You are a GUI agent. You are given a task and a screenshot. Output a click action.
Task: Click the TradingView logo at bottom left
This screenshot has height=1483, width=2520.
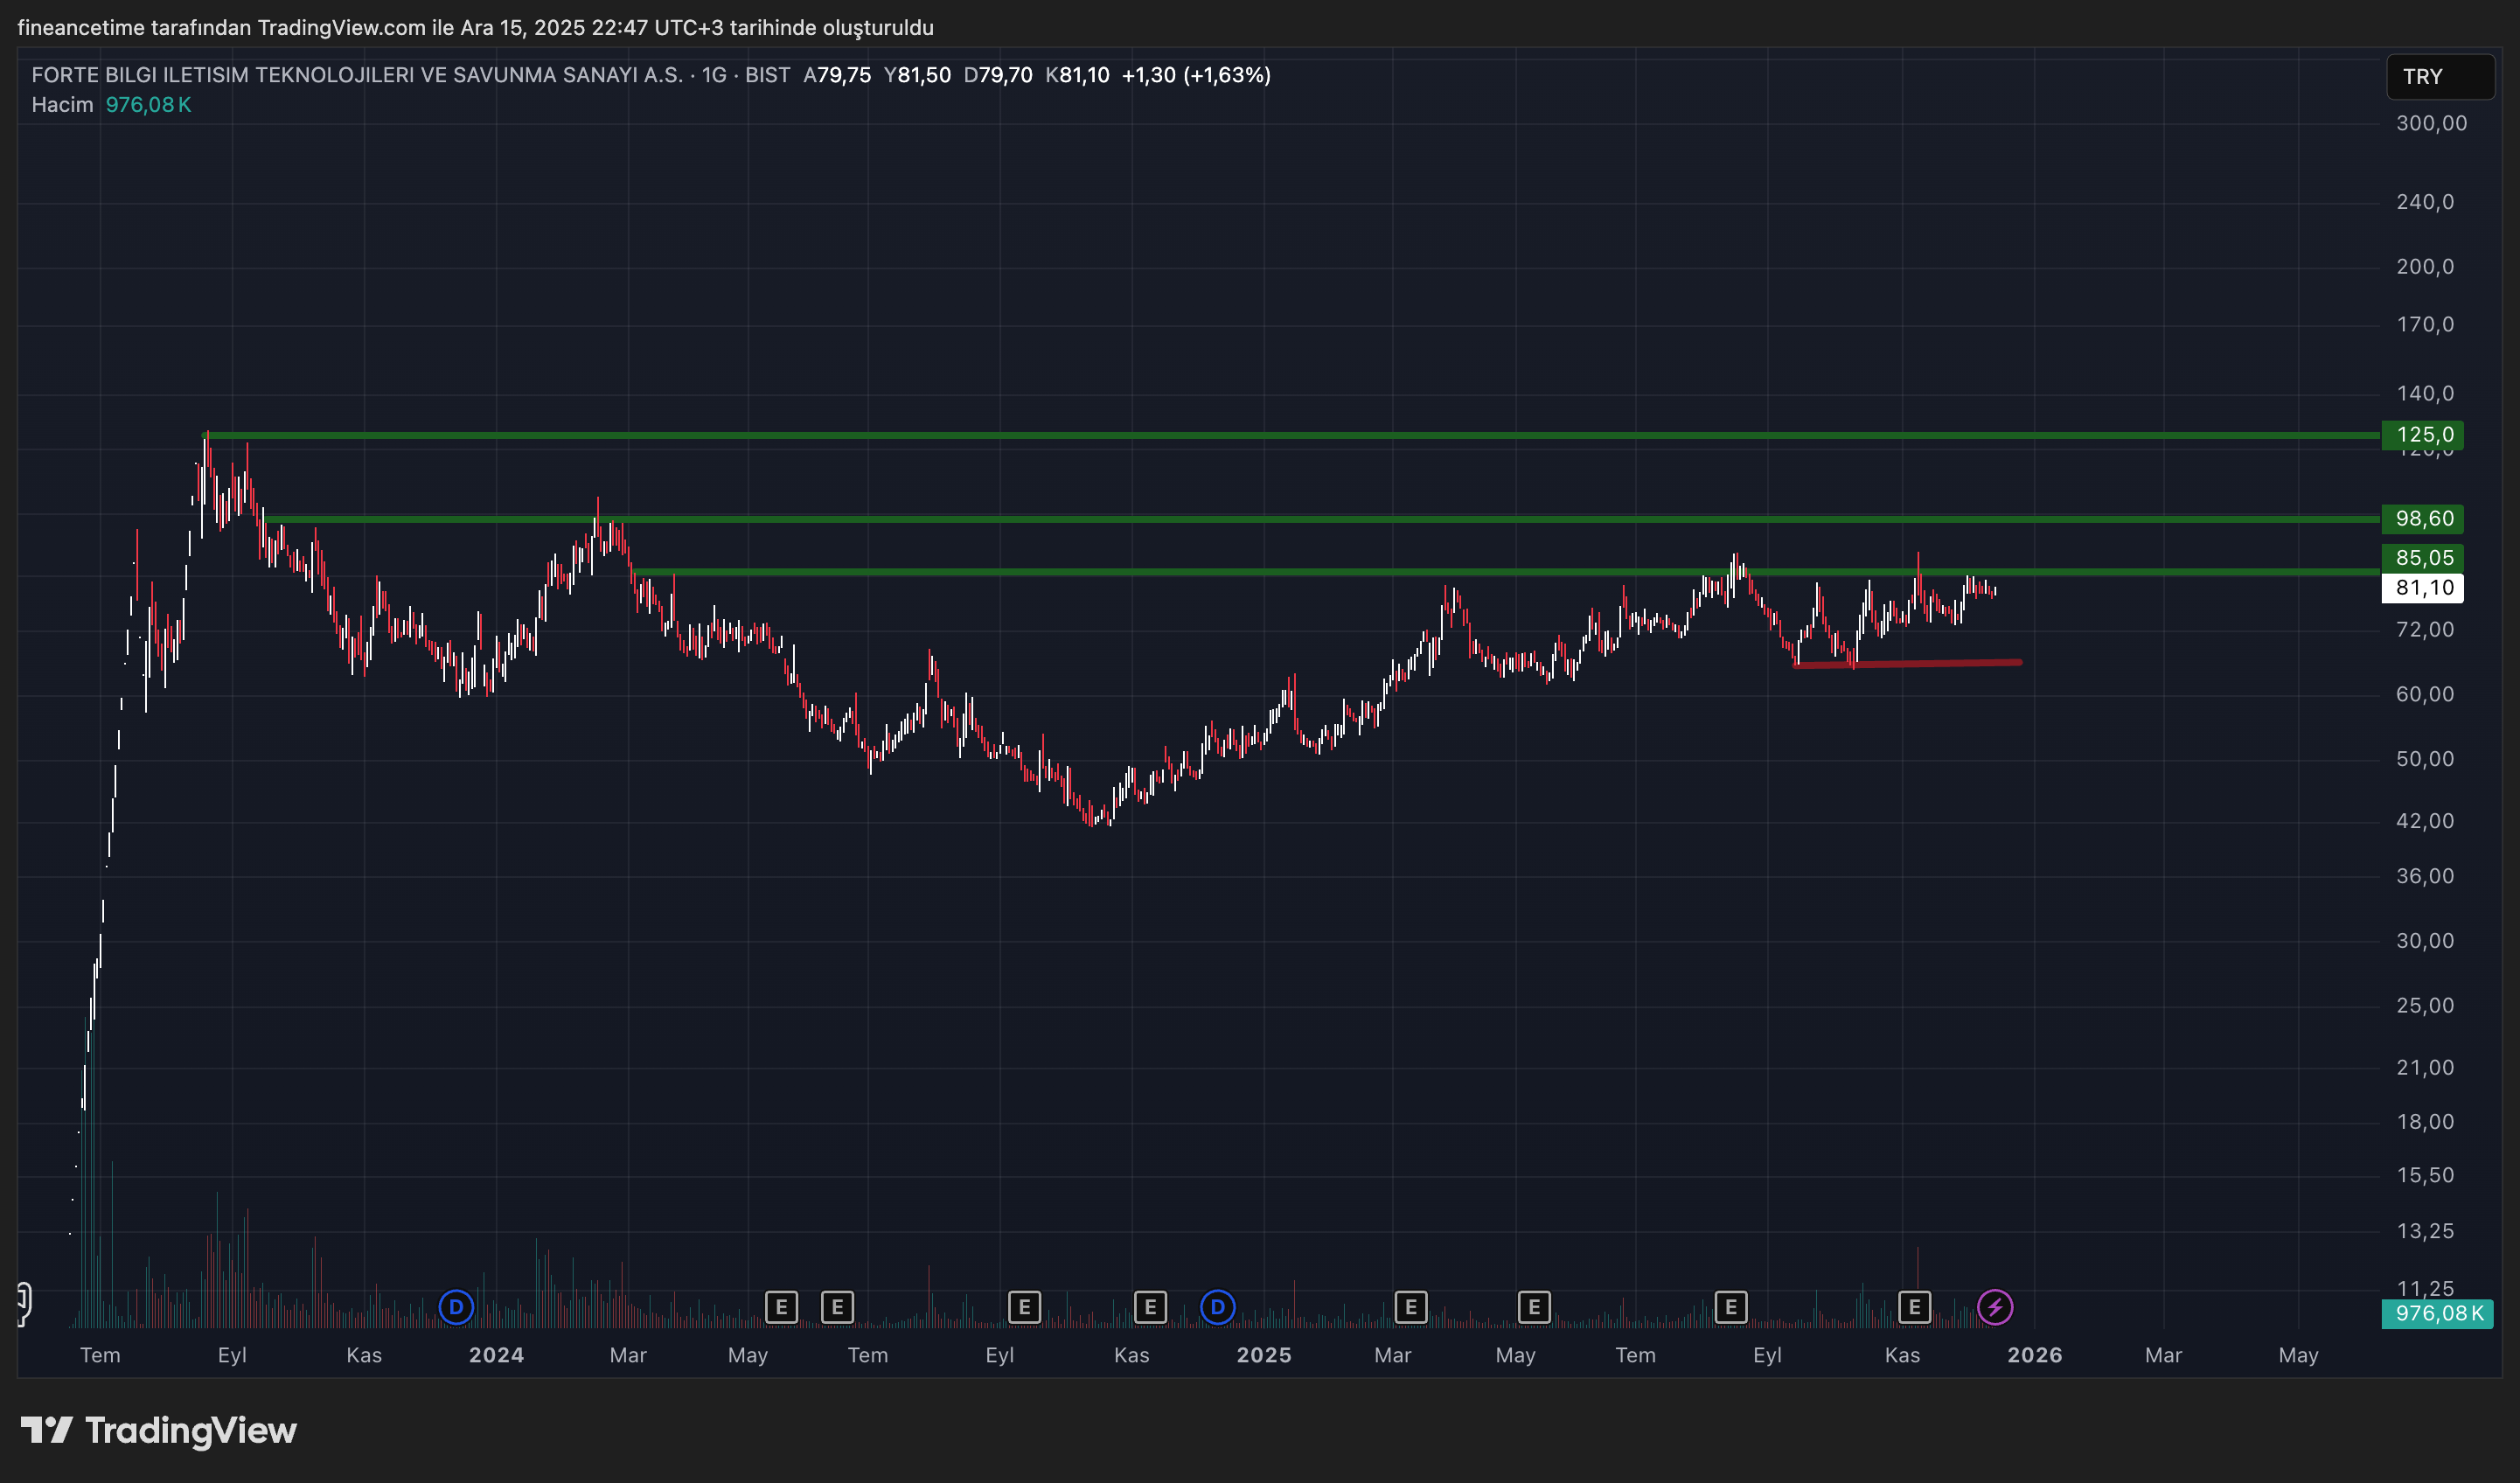point(160,1431)
